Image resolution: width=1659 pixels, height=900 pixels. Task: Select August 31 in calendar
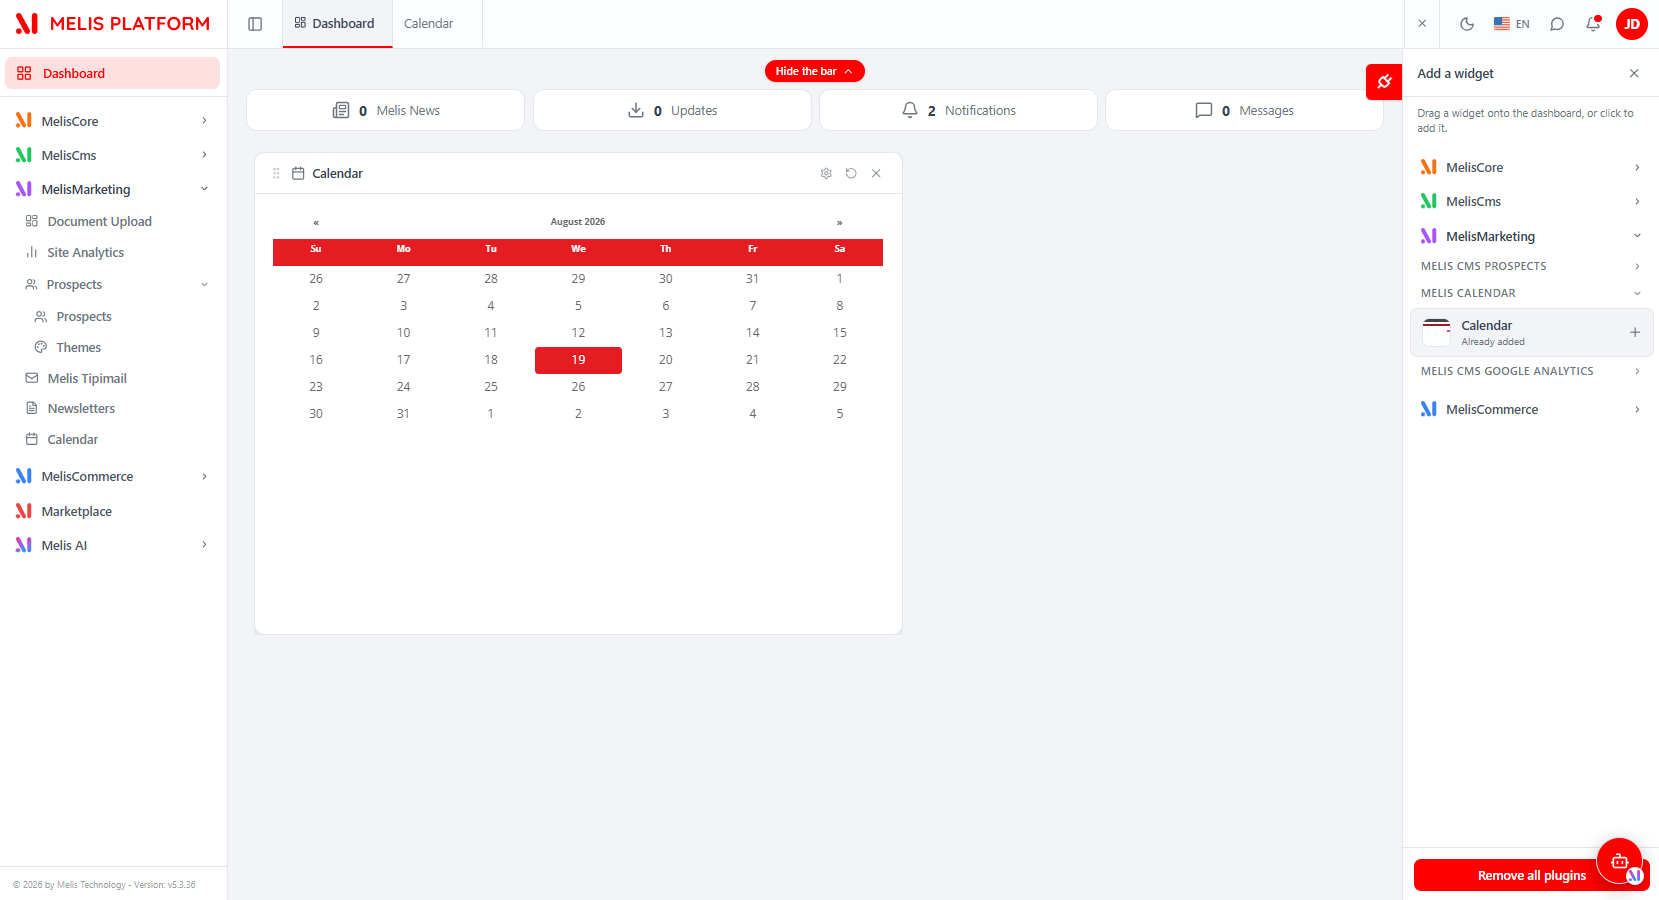(403, 414)
